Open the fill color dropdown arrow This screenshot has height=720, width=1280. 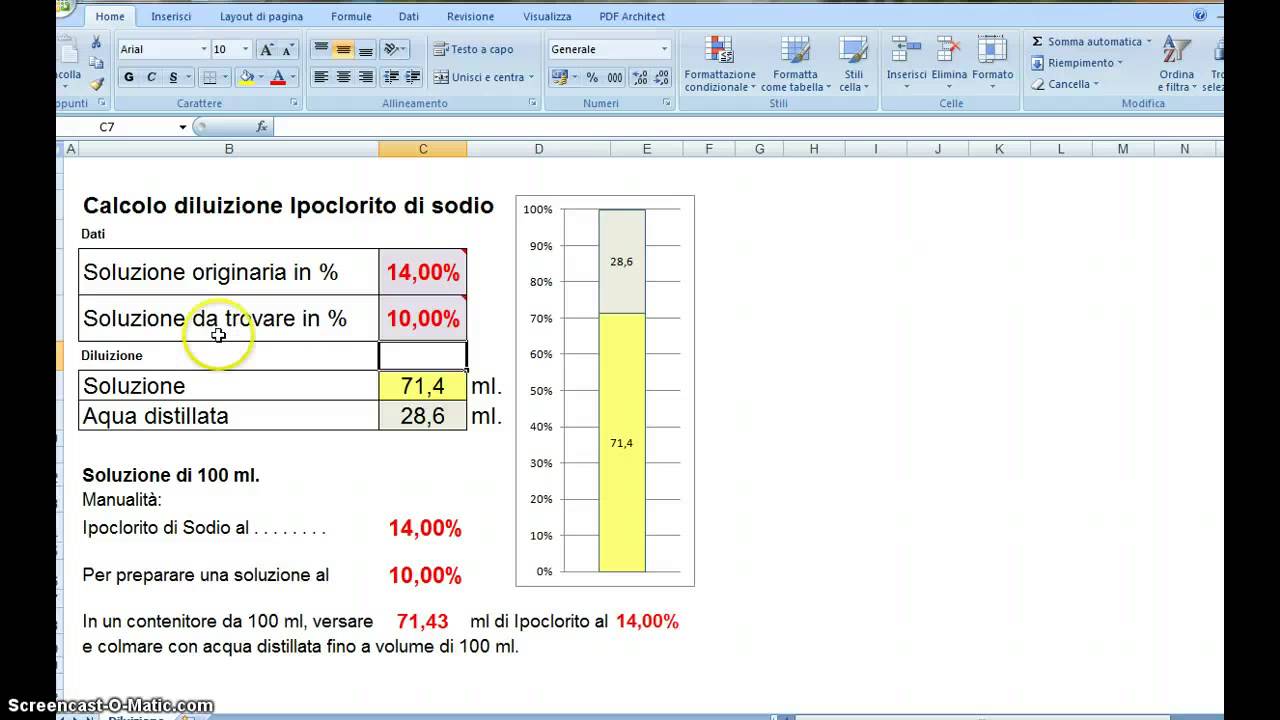[x=261, y=77]
